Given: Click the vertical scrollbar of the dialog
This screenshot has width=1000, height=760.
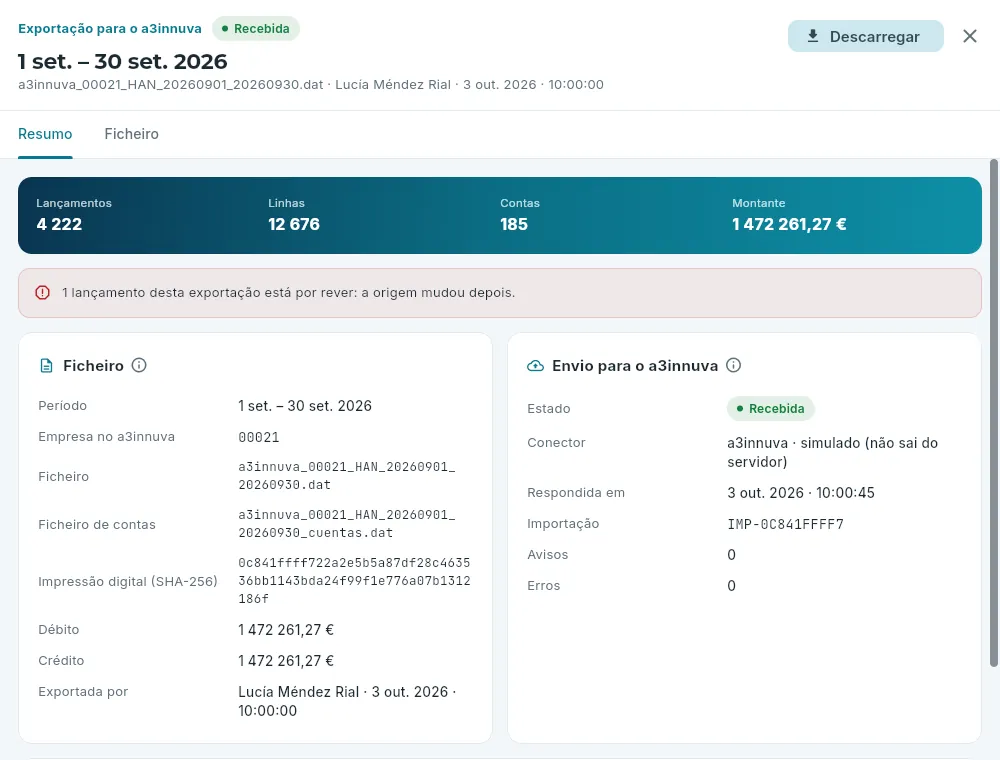Looking at the screenshot, I should tap(994, 413).
